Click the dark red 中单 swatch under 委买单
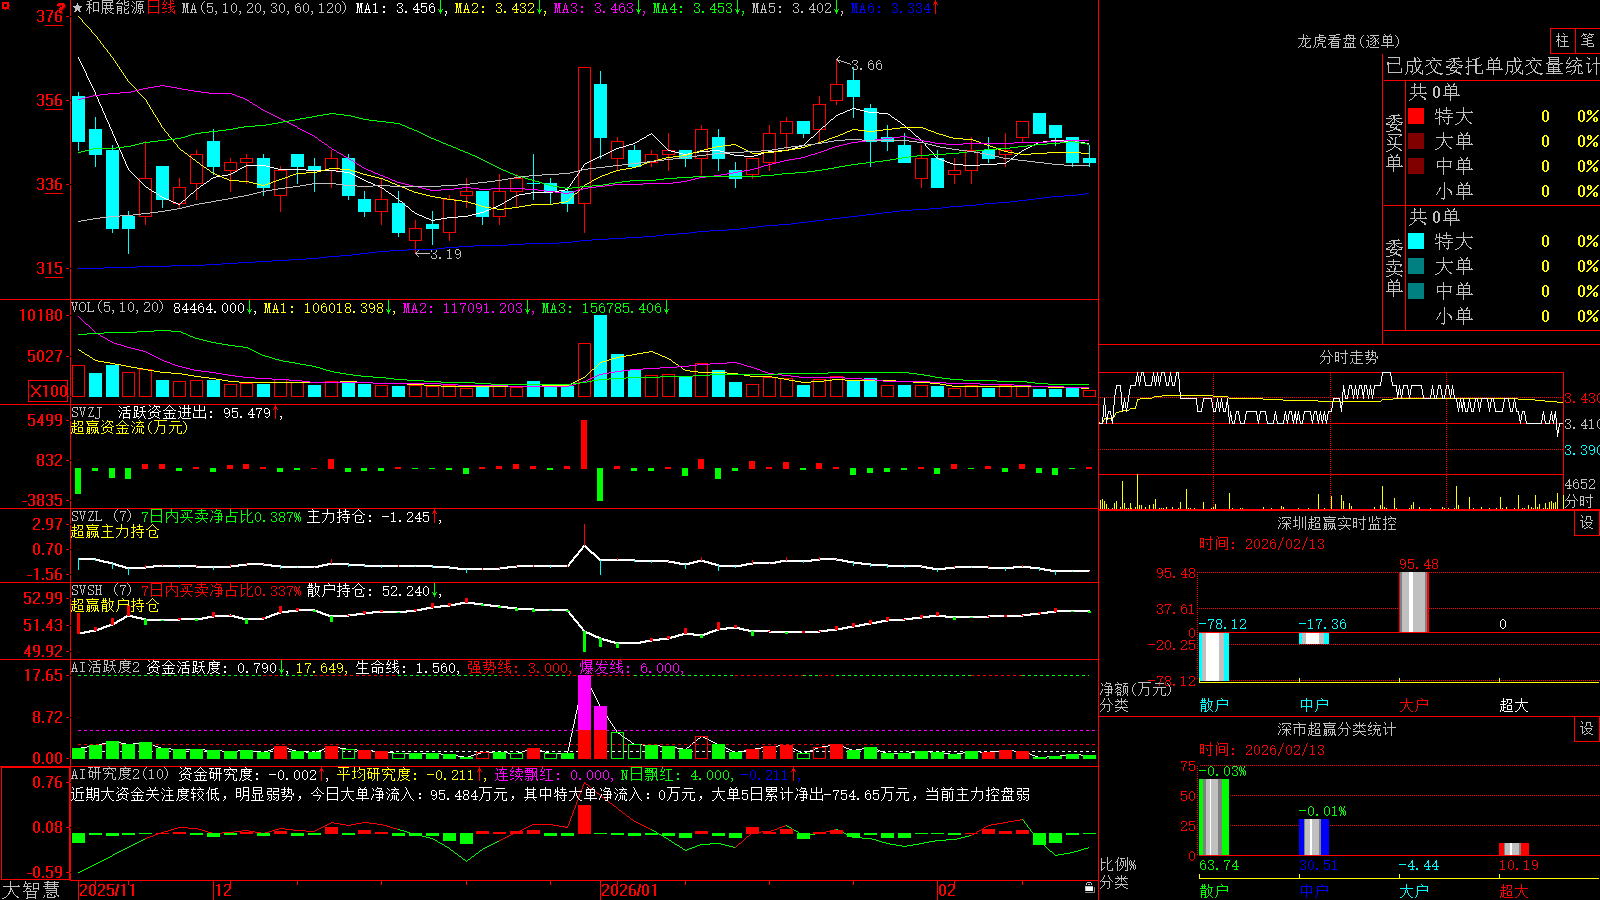The image size is (1600, 900). point(1416,165)
